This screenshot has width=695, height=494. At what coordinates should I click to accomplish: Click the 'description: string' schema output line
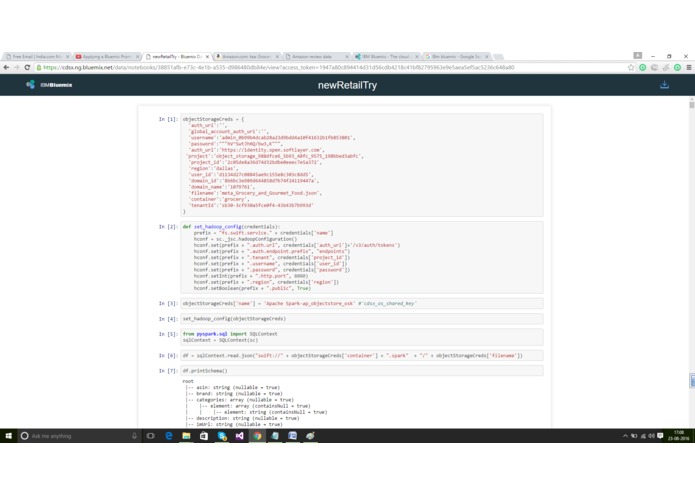pos(242,418)
